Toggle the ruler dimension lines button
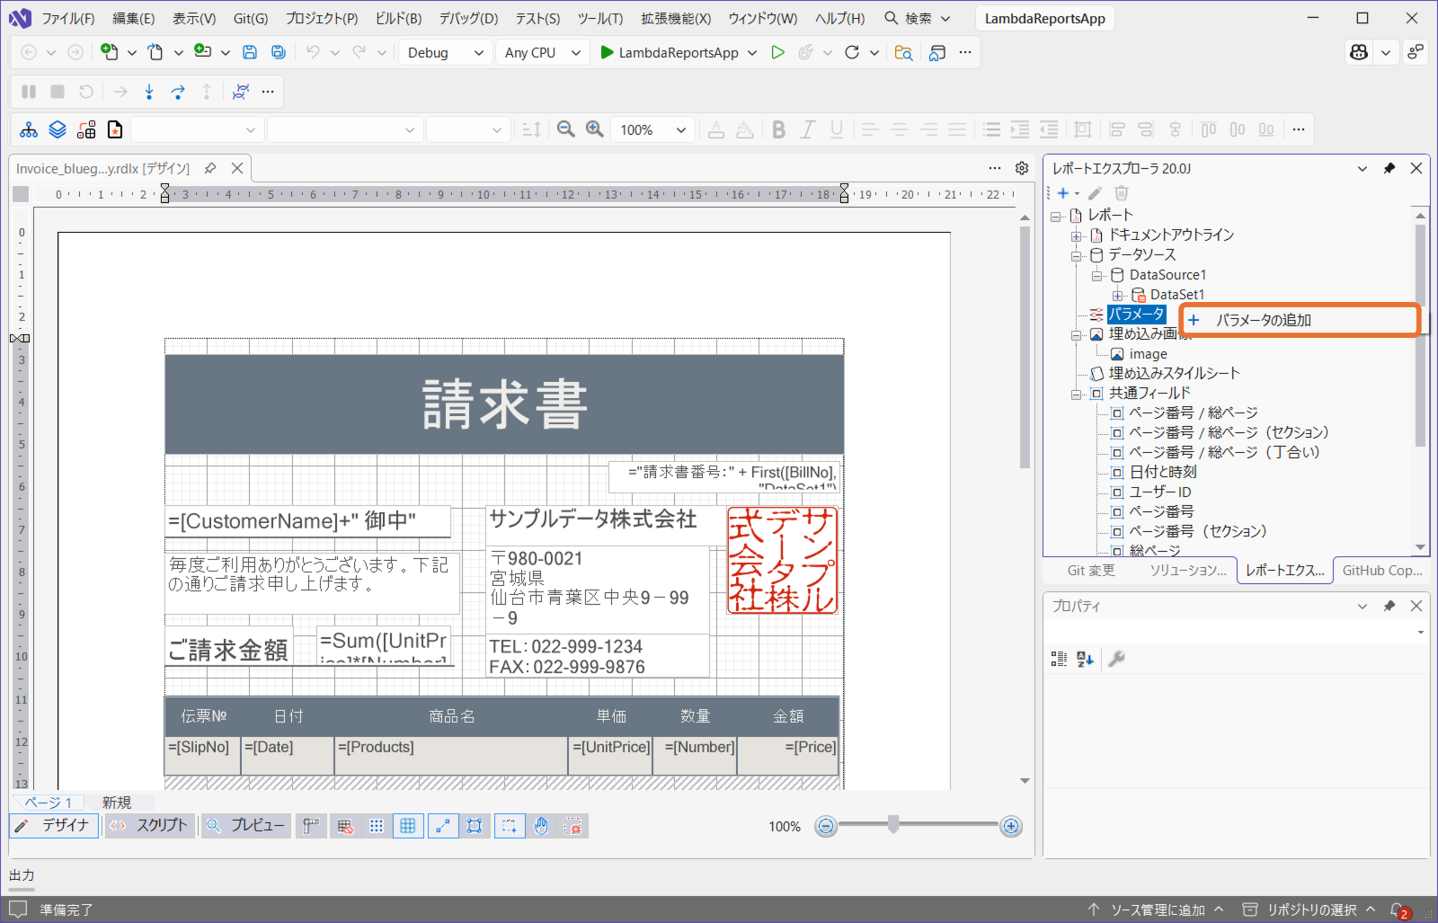The width and height of the screenshot is (1438, 923). tap(311, 826)
